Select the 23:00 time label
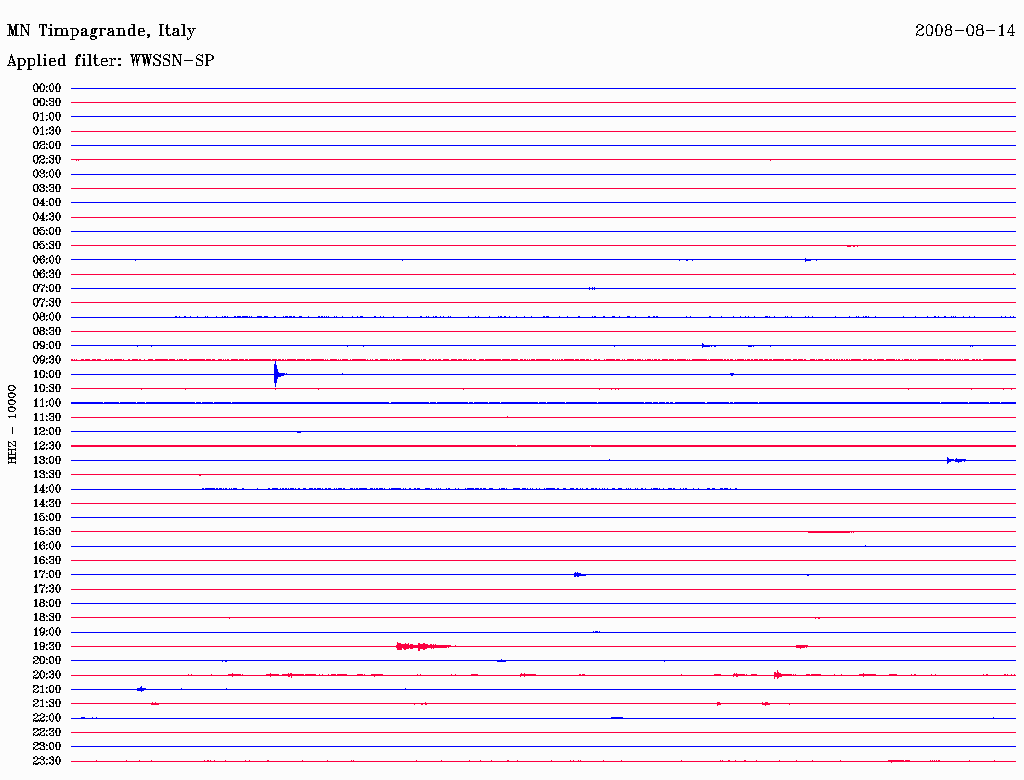 click(x=47, y=747)
